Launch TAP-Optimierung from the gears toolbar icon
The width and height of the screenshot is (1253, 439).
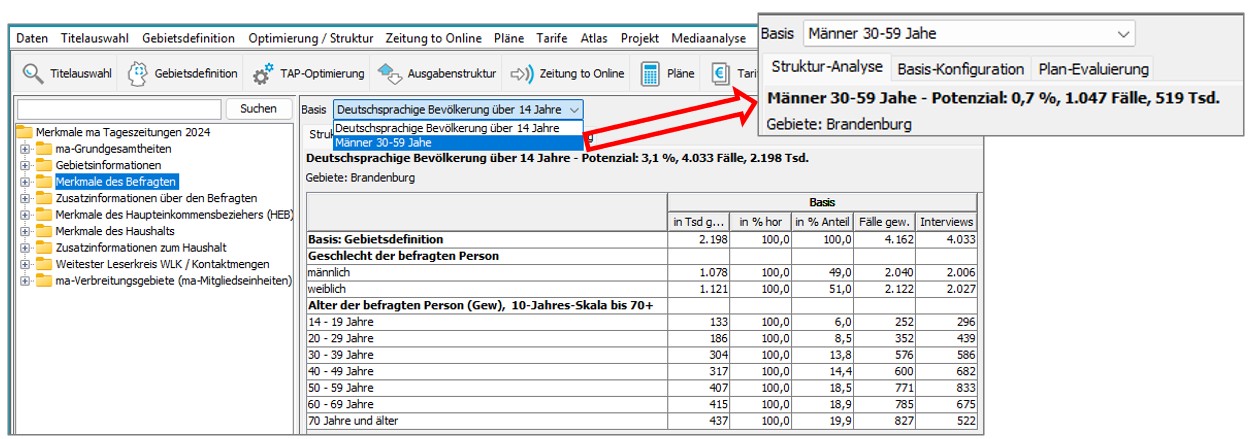click(x=308, y=73)
